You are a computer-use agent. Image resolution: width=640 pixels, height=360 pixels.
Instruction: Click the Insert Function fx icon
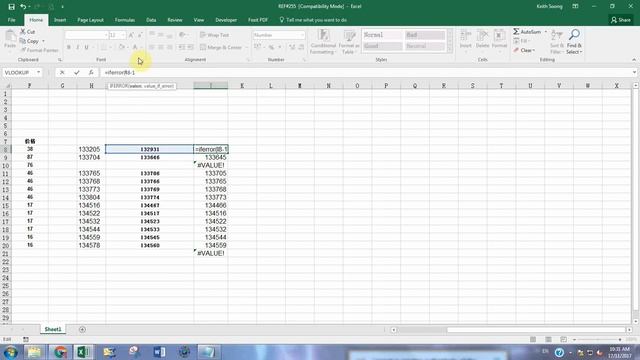coord(91,72)
